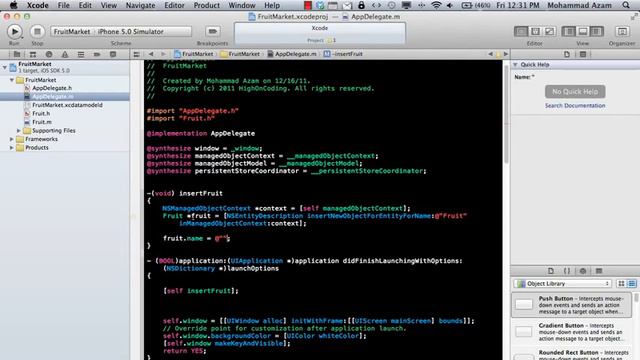Open the Organizer window

622,31
